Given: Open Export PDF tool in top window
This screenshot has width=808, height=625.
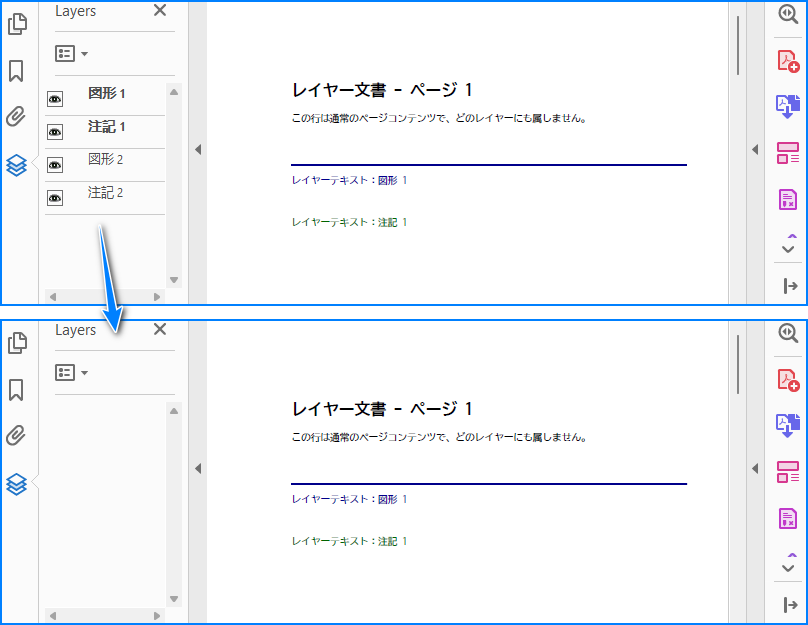Looking at the screenshot, I should click(x=788, y=107).
